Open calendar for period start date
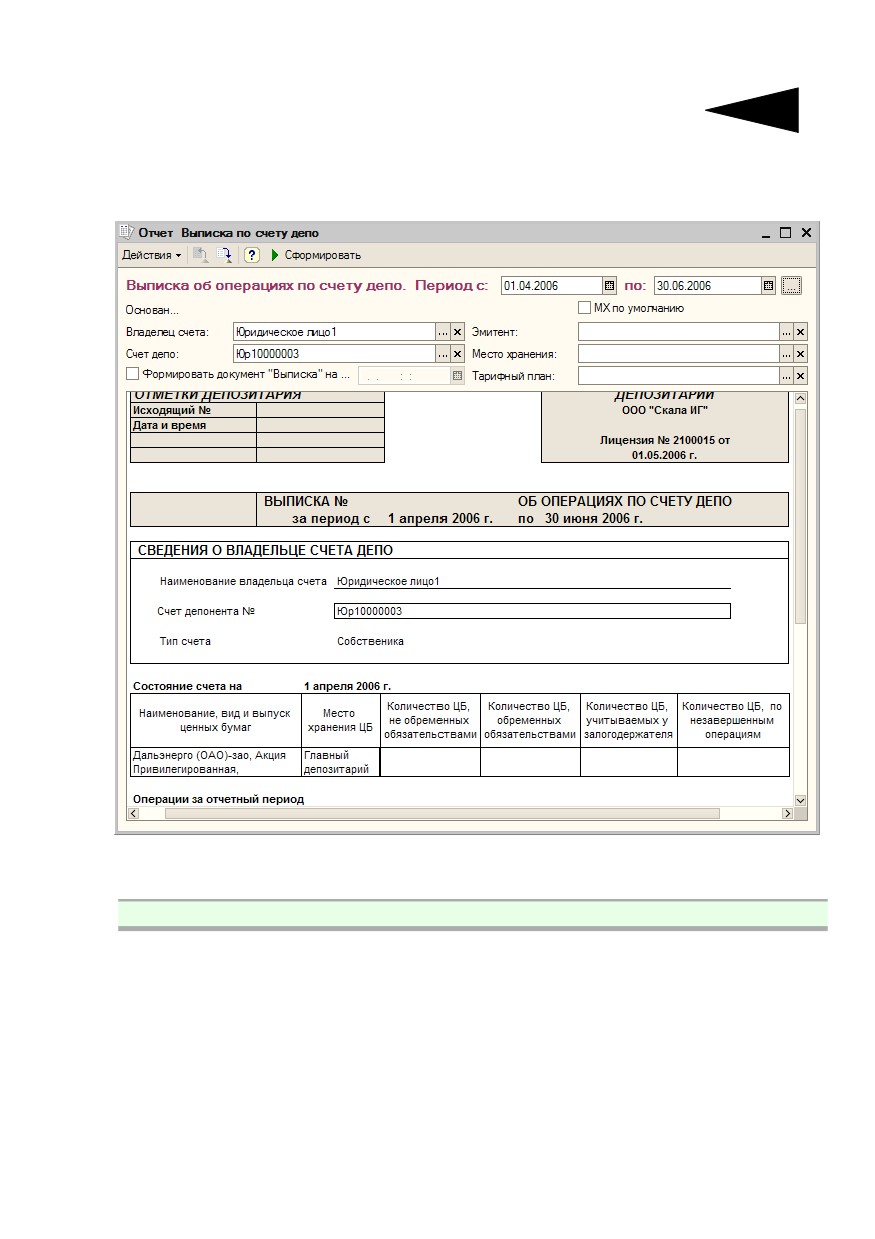Screen dimensions: 875x1239 click(x=609, y=286)
